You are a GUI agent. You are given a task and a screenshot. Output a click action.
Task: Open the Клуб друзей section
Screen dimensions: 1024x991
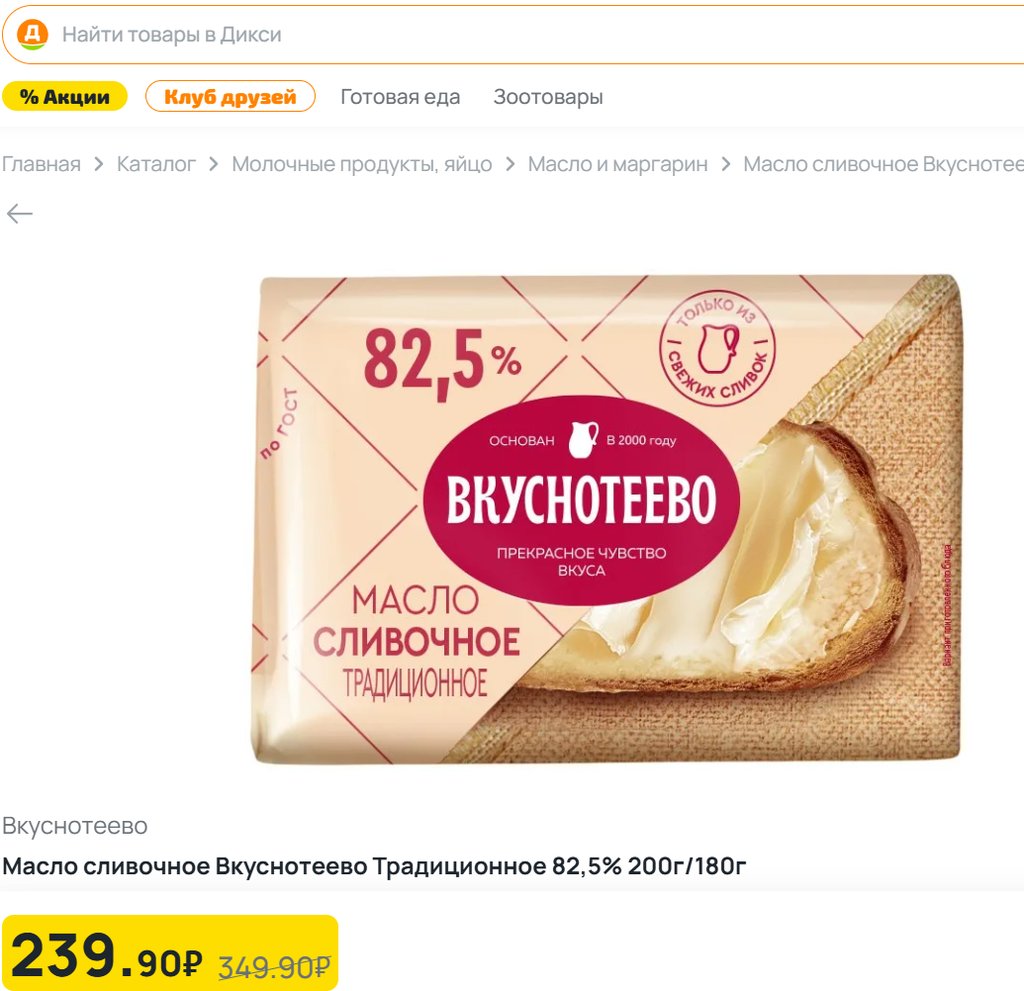pos(230,97)
